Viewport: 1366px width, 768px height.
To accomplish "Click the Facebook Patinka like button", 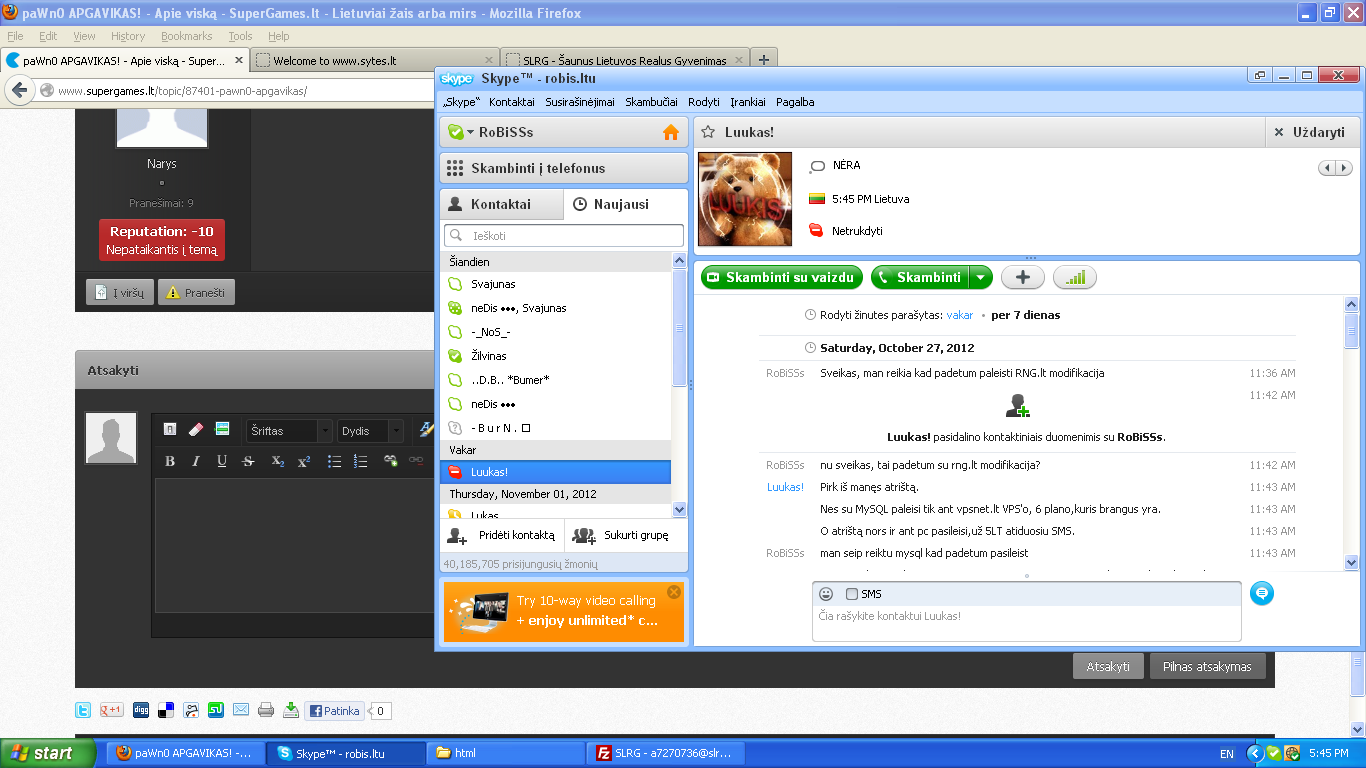I will pyautogui.click(x=334, y=711).
